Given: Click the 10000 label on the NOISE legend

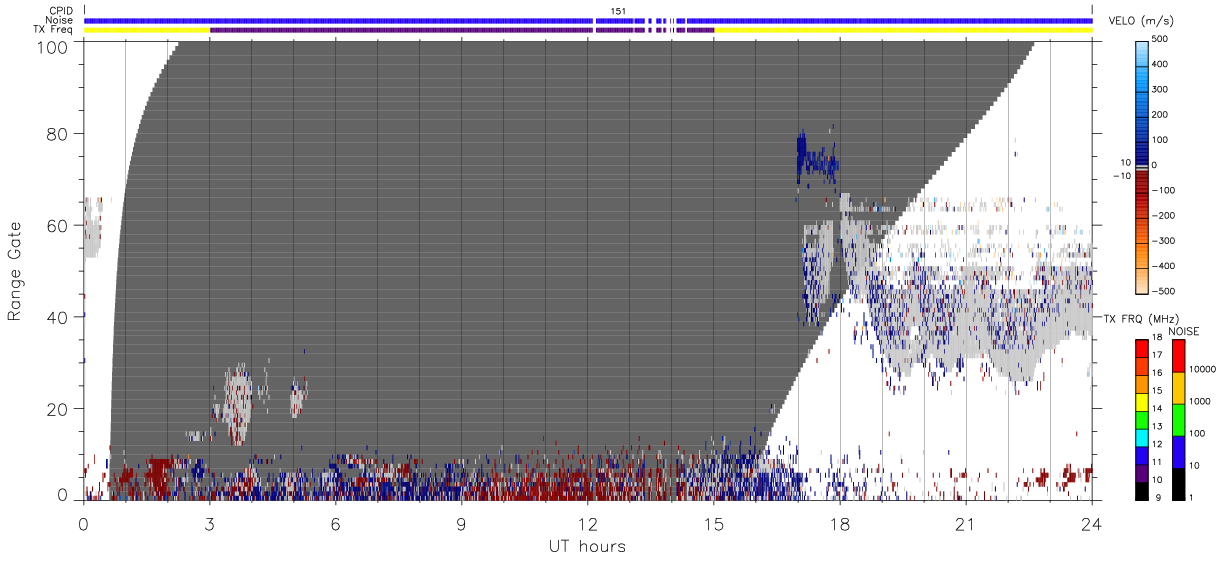Looking at the screenshot, I should click(x=1204, y=369).
